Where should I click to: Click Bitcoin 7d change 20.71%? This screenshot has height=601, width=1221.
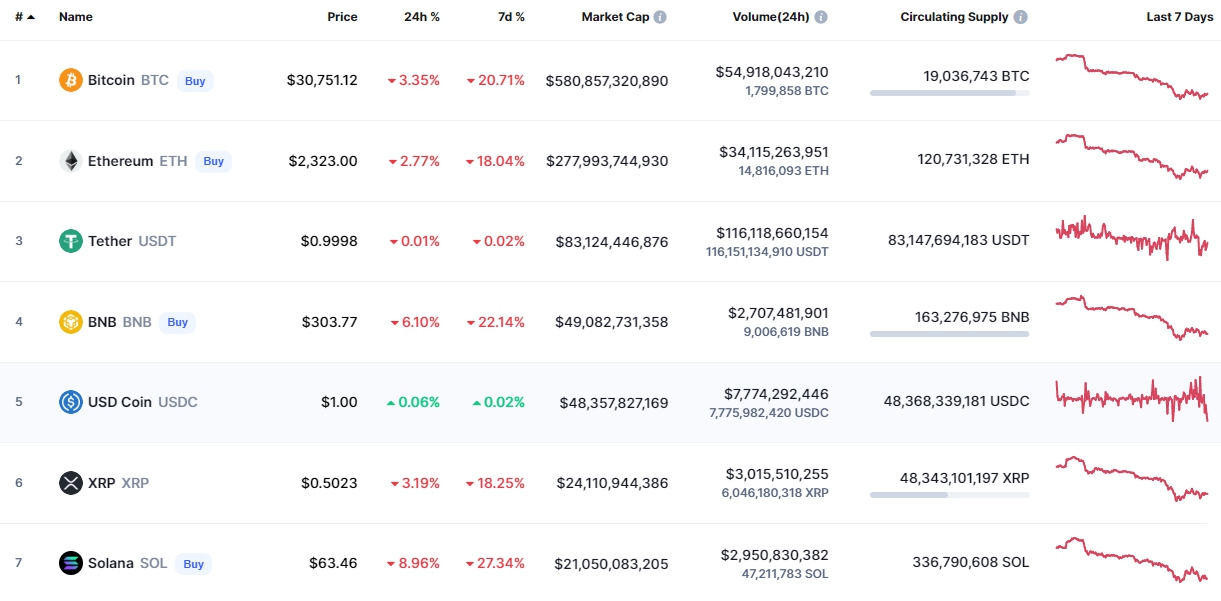[496, 80]
